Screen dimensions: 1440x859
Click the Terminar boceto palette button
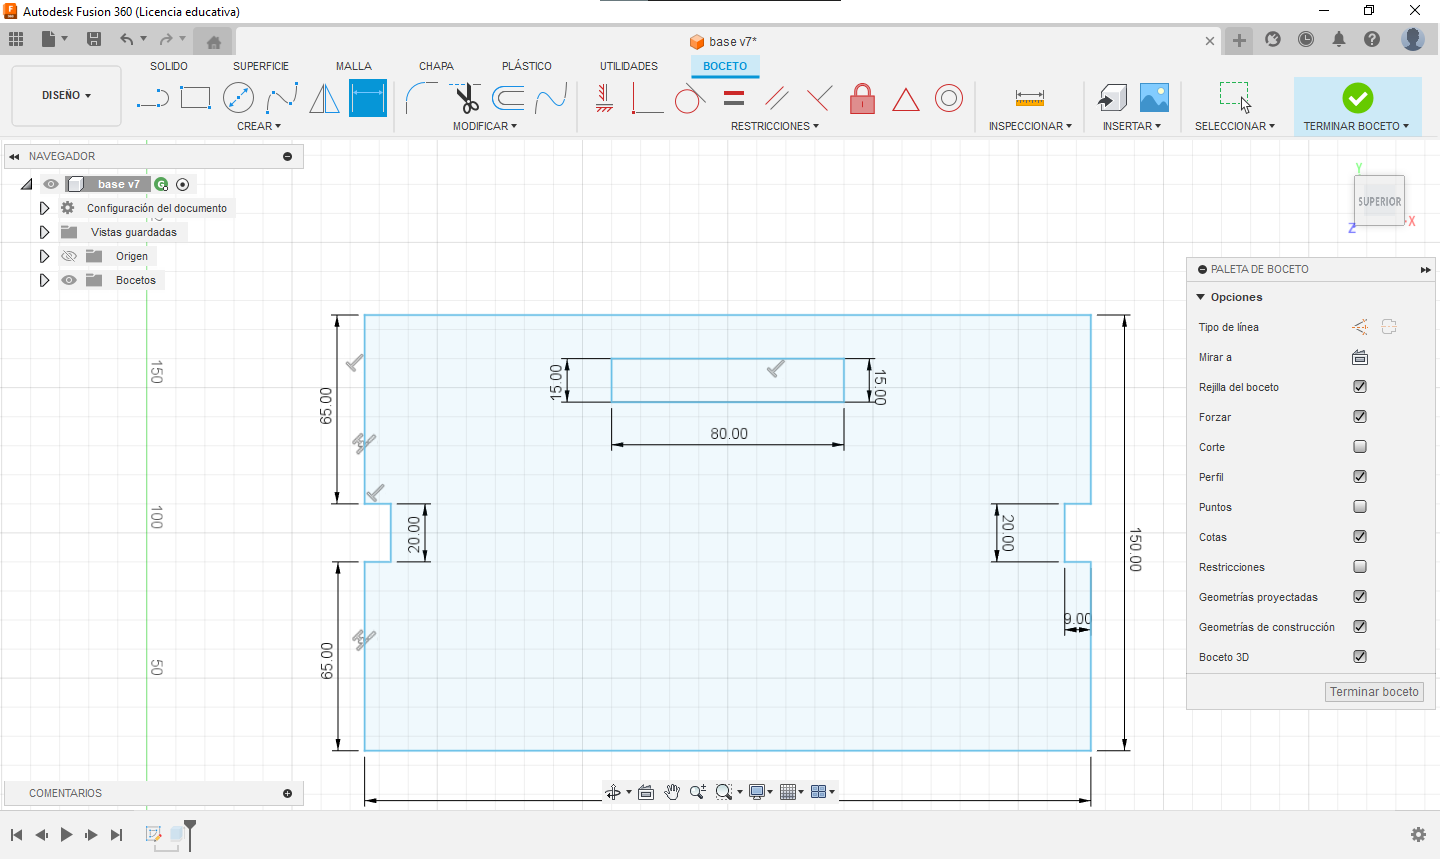tap(1374, 692)
